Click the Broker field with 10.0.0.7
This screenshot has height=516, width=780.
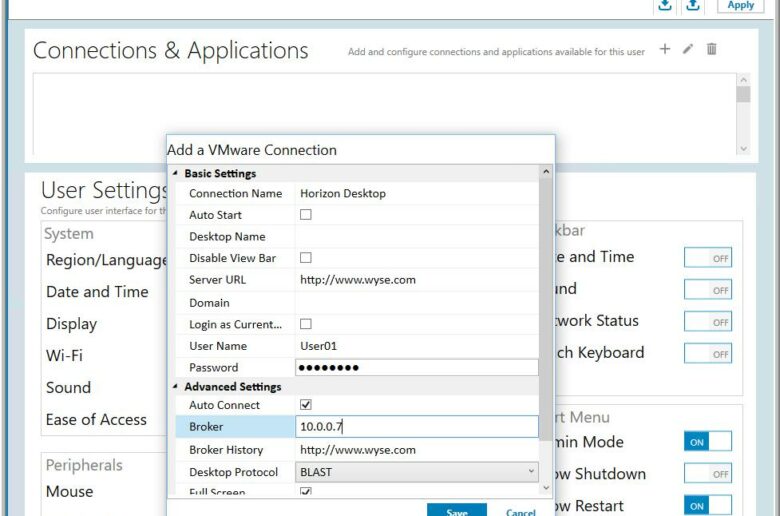click(416, 426)
